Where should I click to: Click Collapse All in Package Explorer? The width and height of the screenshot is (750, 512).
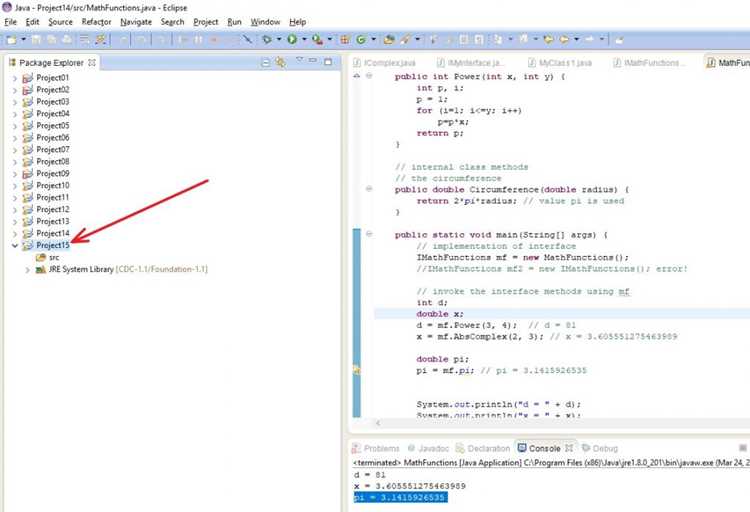point(265,62)
